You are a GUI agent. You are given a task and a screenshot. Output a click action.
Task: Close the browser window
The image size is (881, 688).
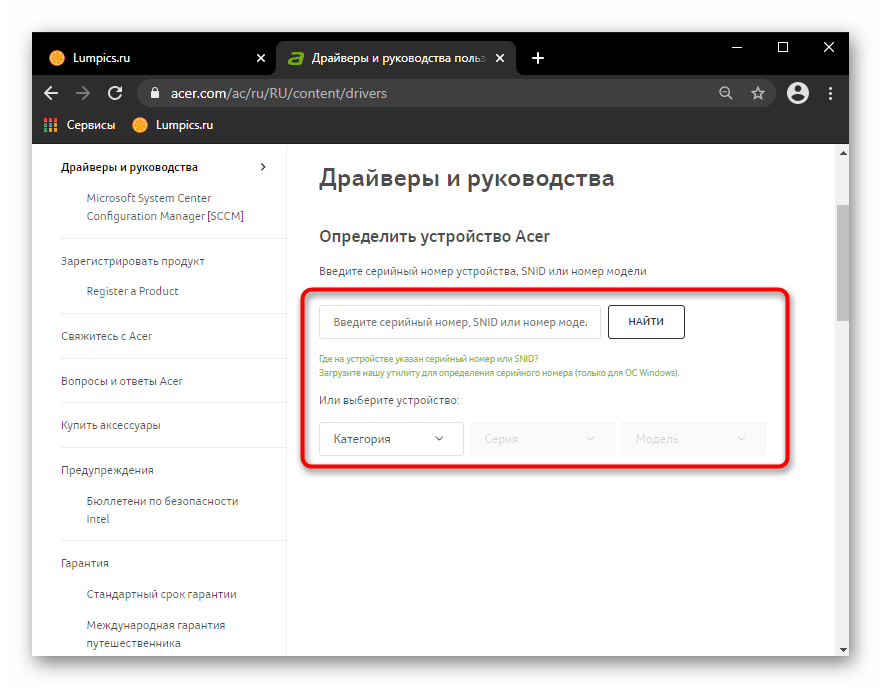click(829, 48)
